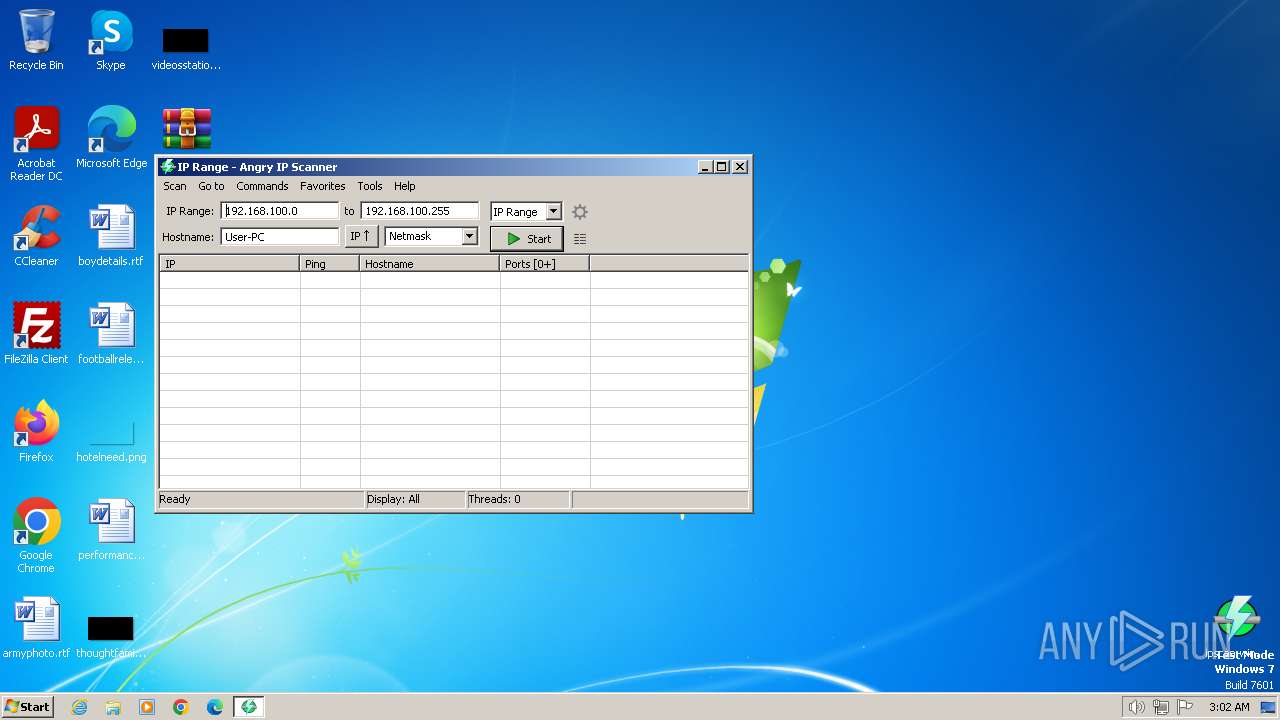Open the Skype desktop shortcut
Viewport: 1280px width, 720px height.
point(111,40)
